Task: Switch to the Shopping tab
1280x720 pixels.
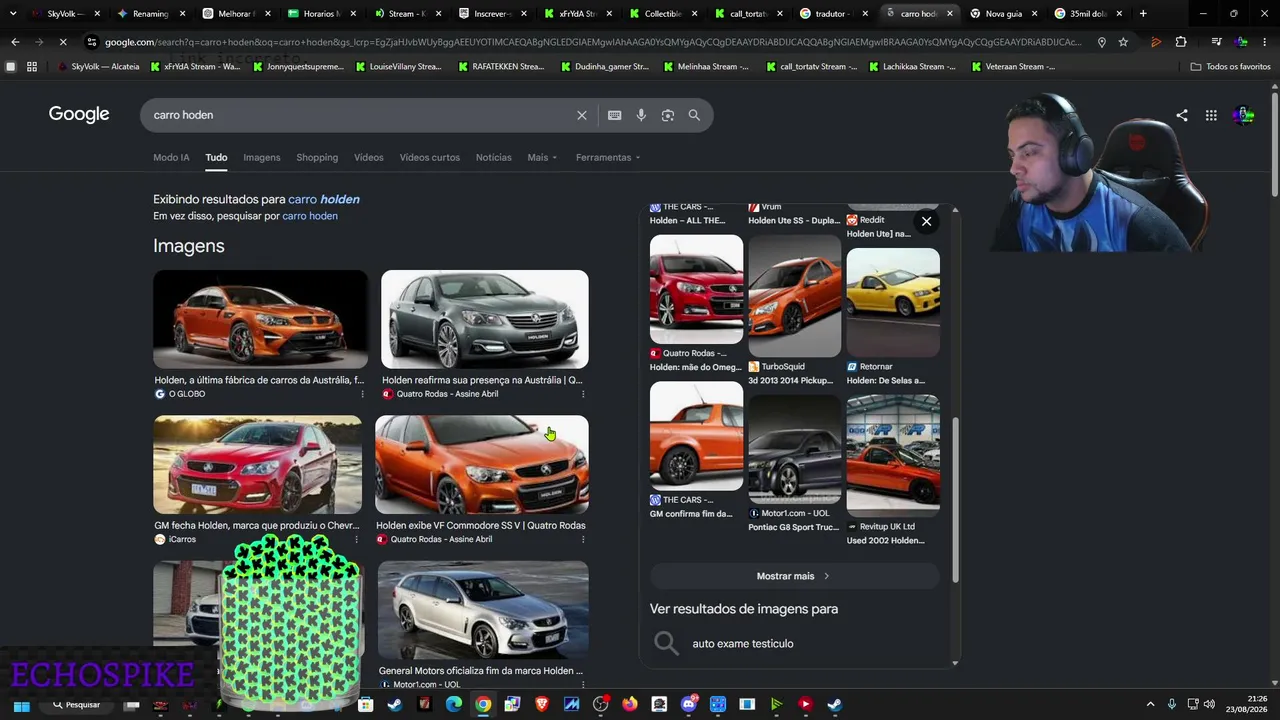Action: (317, 157)
